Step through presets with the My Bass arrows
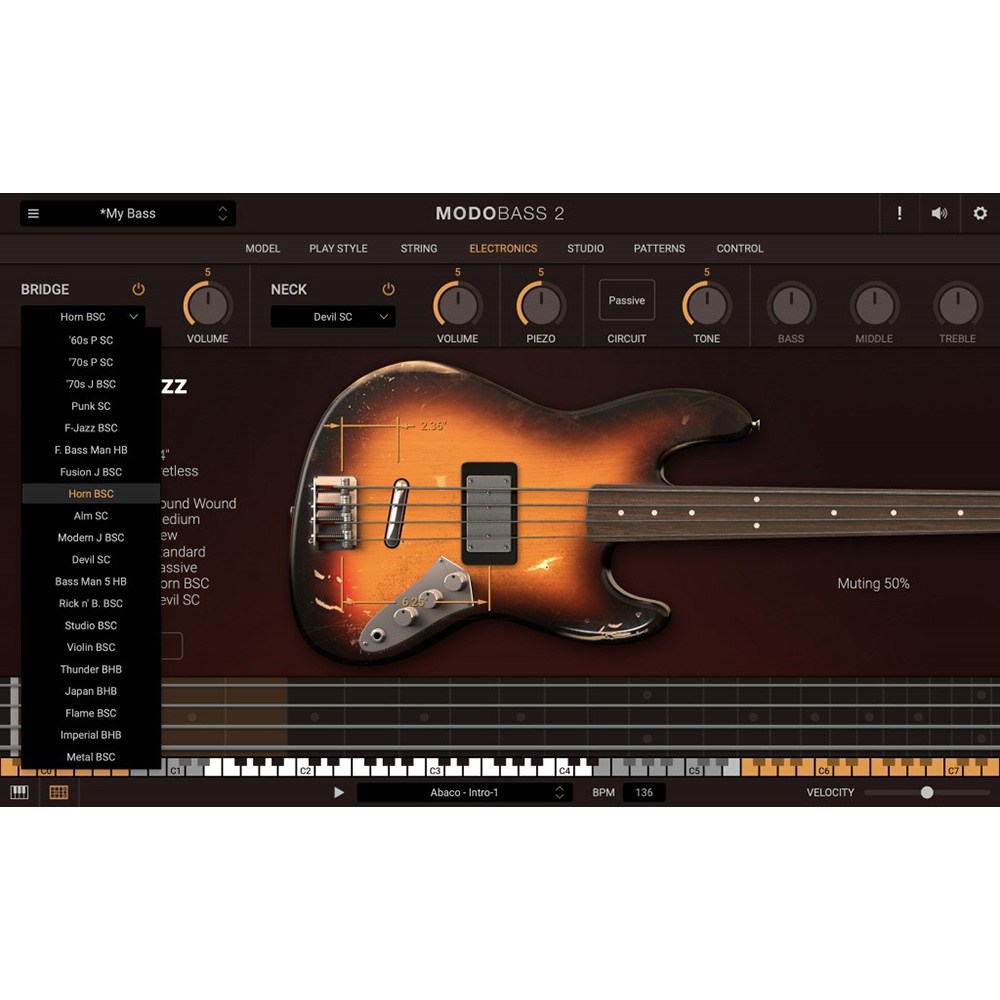The height and width of the screenshot is (1000, 1000). (223, 214)
